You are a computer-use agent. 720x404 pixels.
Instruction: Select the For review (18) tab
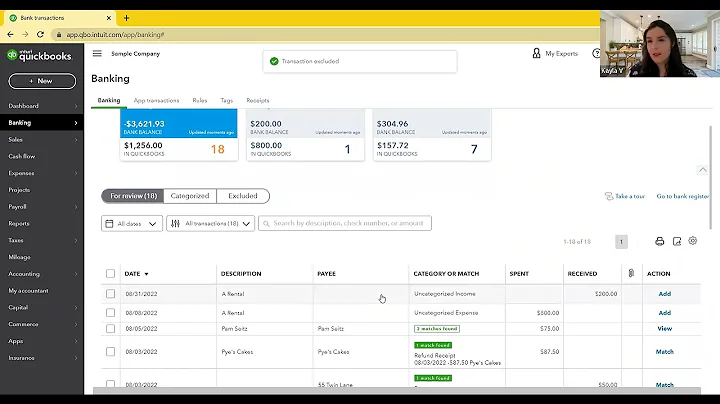133,196
